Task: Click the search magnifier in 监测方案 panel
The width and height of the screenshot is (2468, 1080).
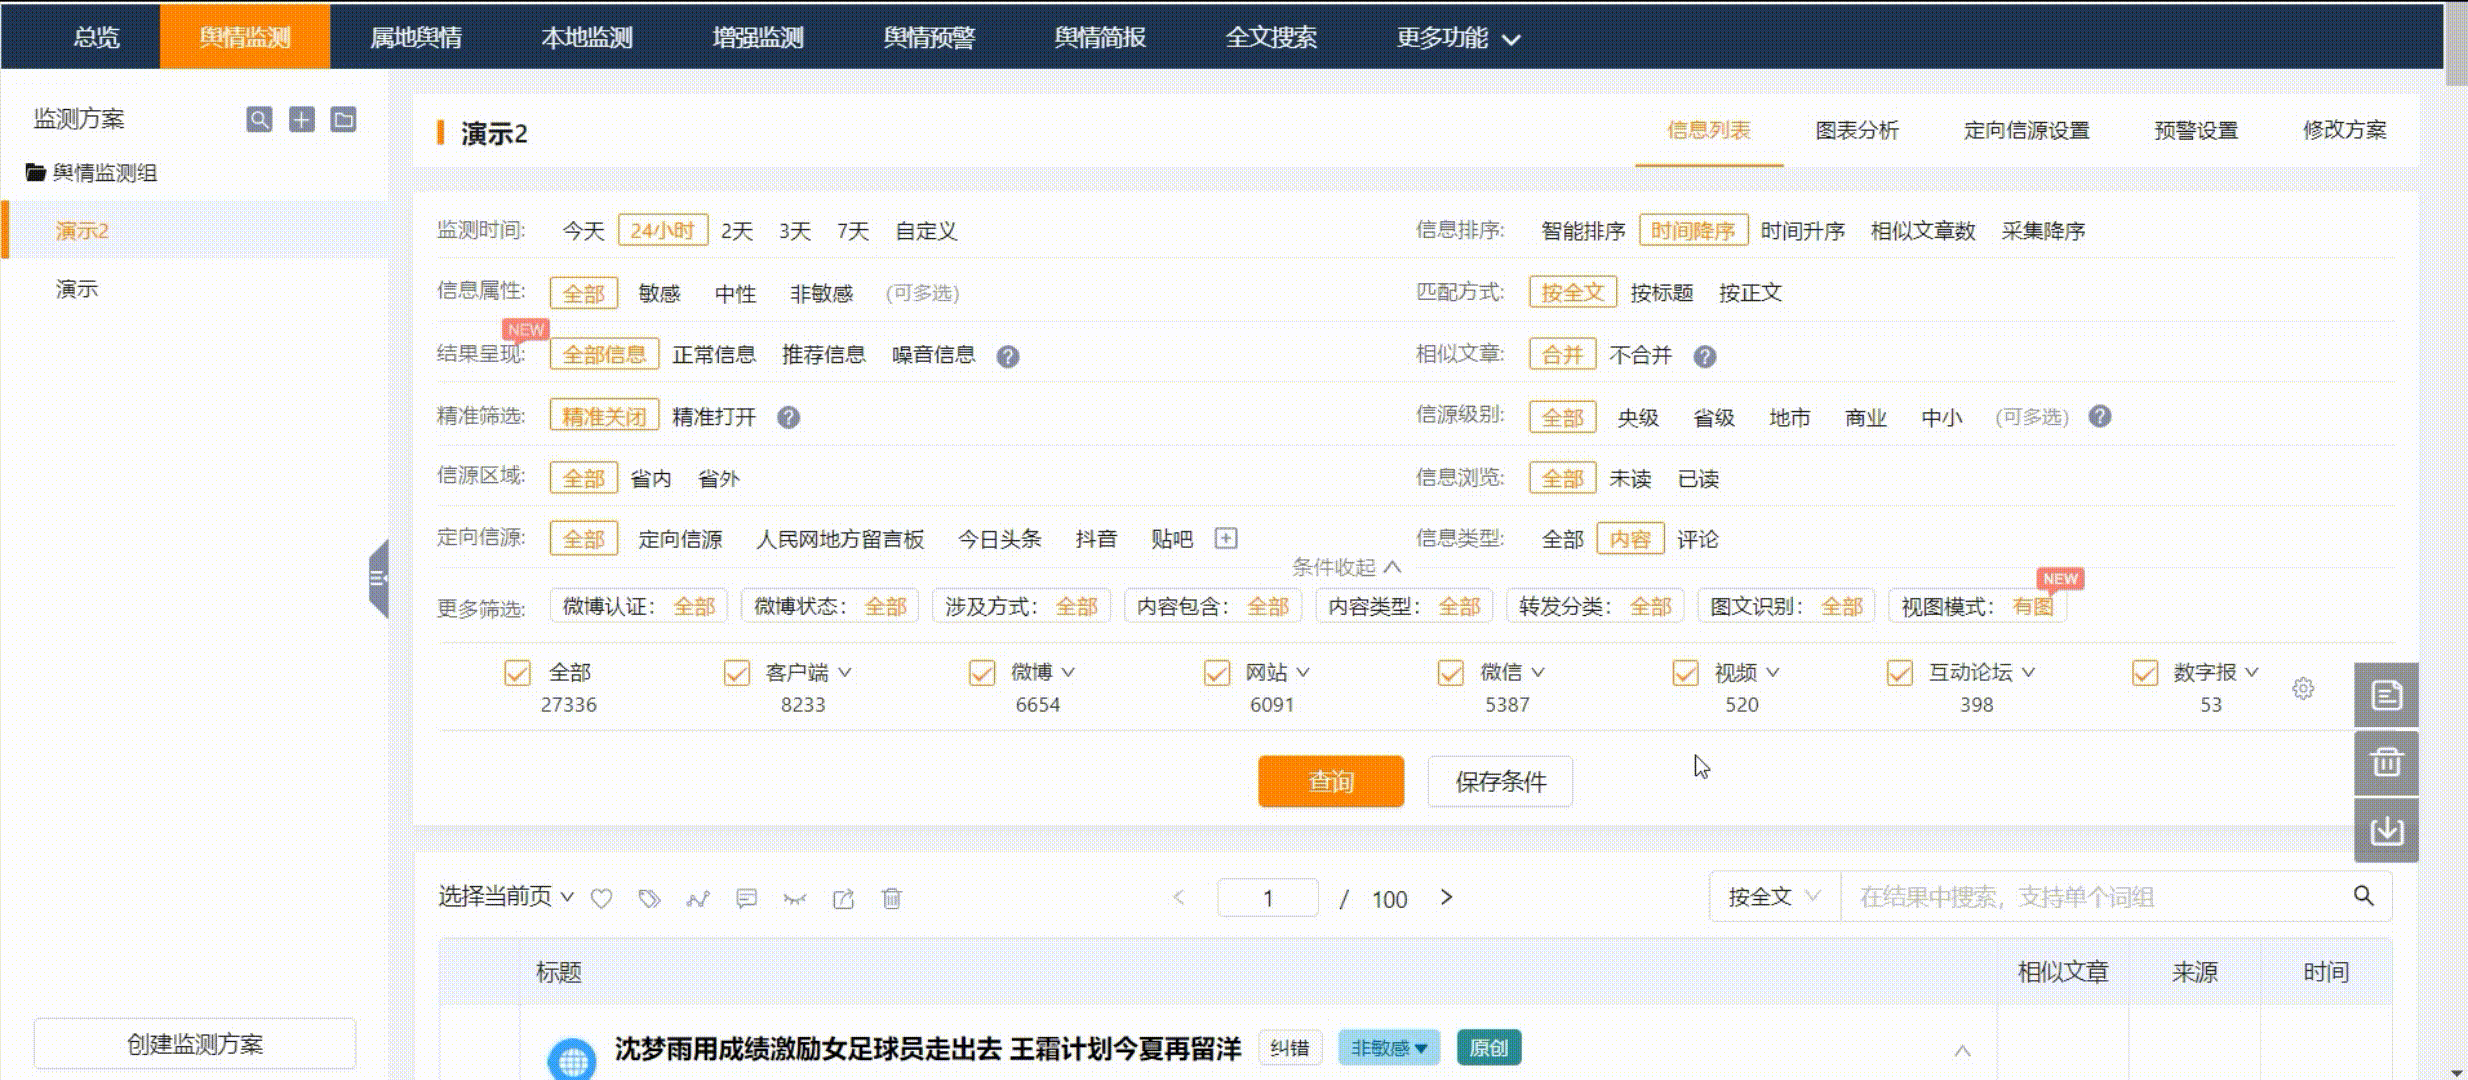Action: [258, 119]
